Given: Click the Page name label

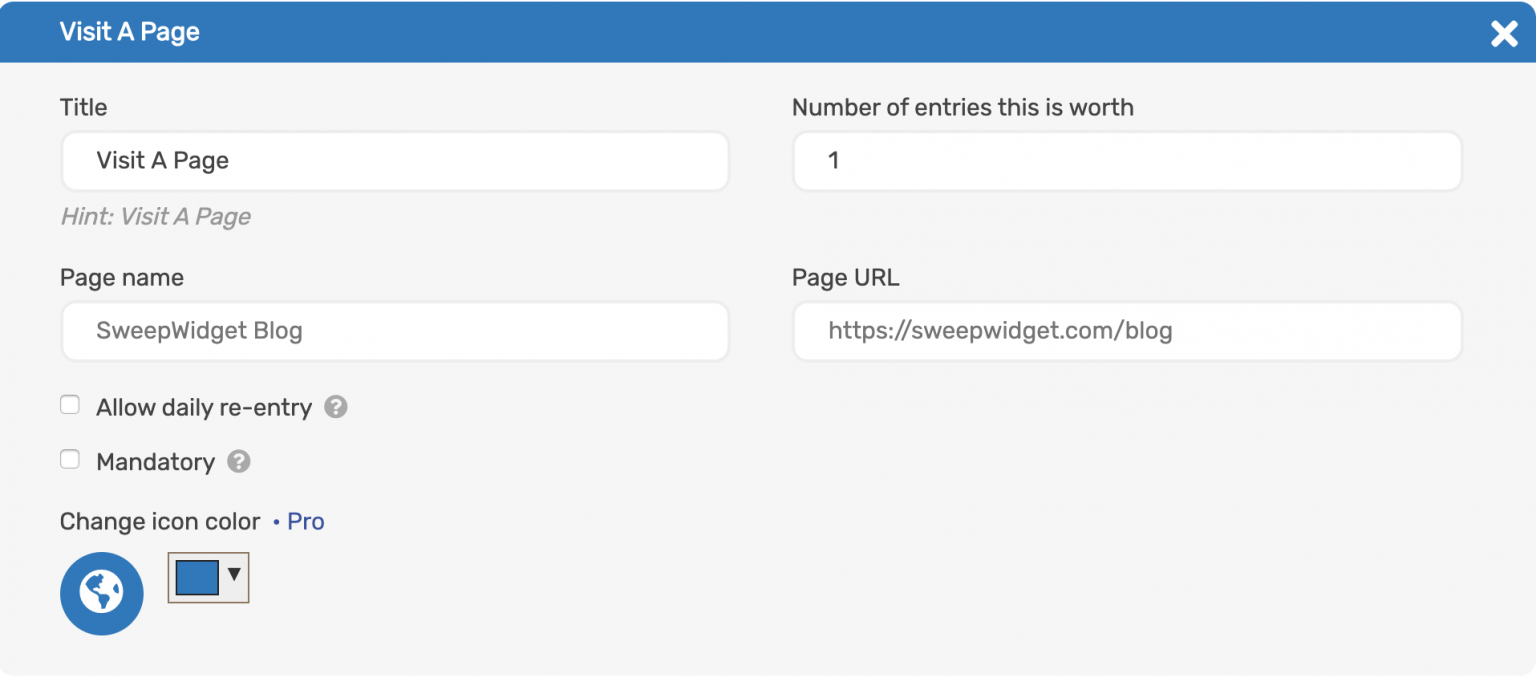Looking at the screenshot, I should point(122,278).
